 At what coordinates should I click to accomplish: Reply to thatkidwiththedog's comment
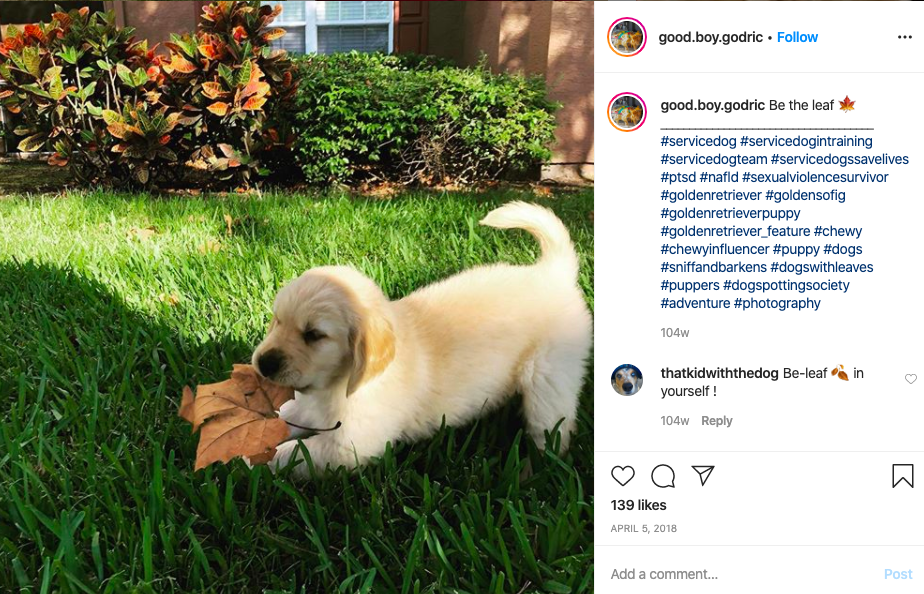717,421
